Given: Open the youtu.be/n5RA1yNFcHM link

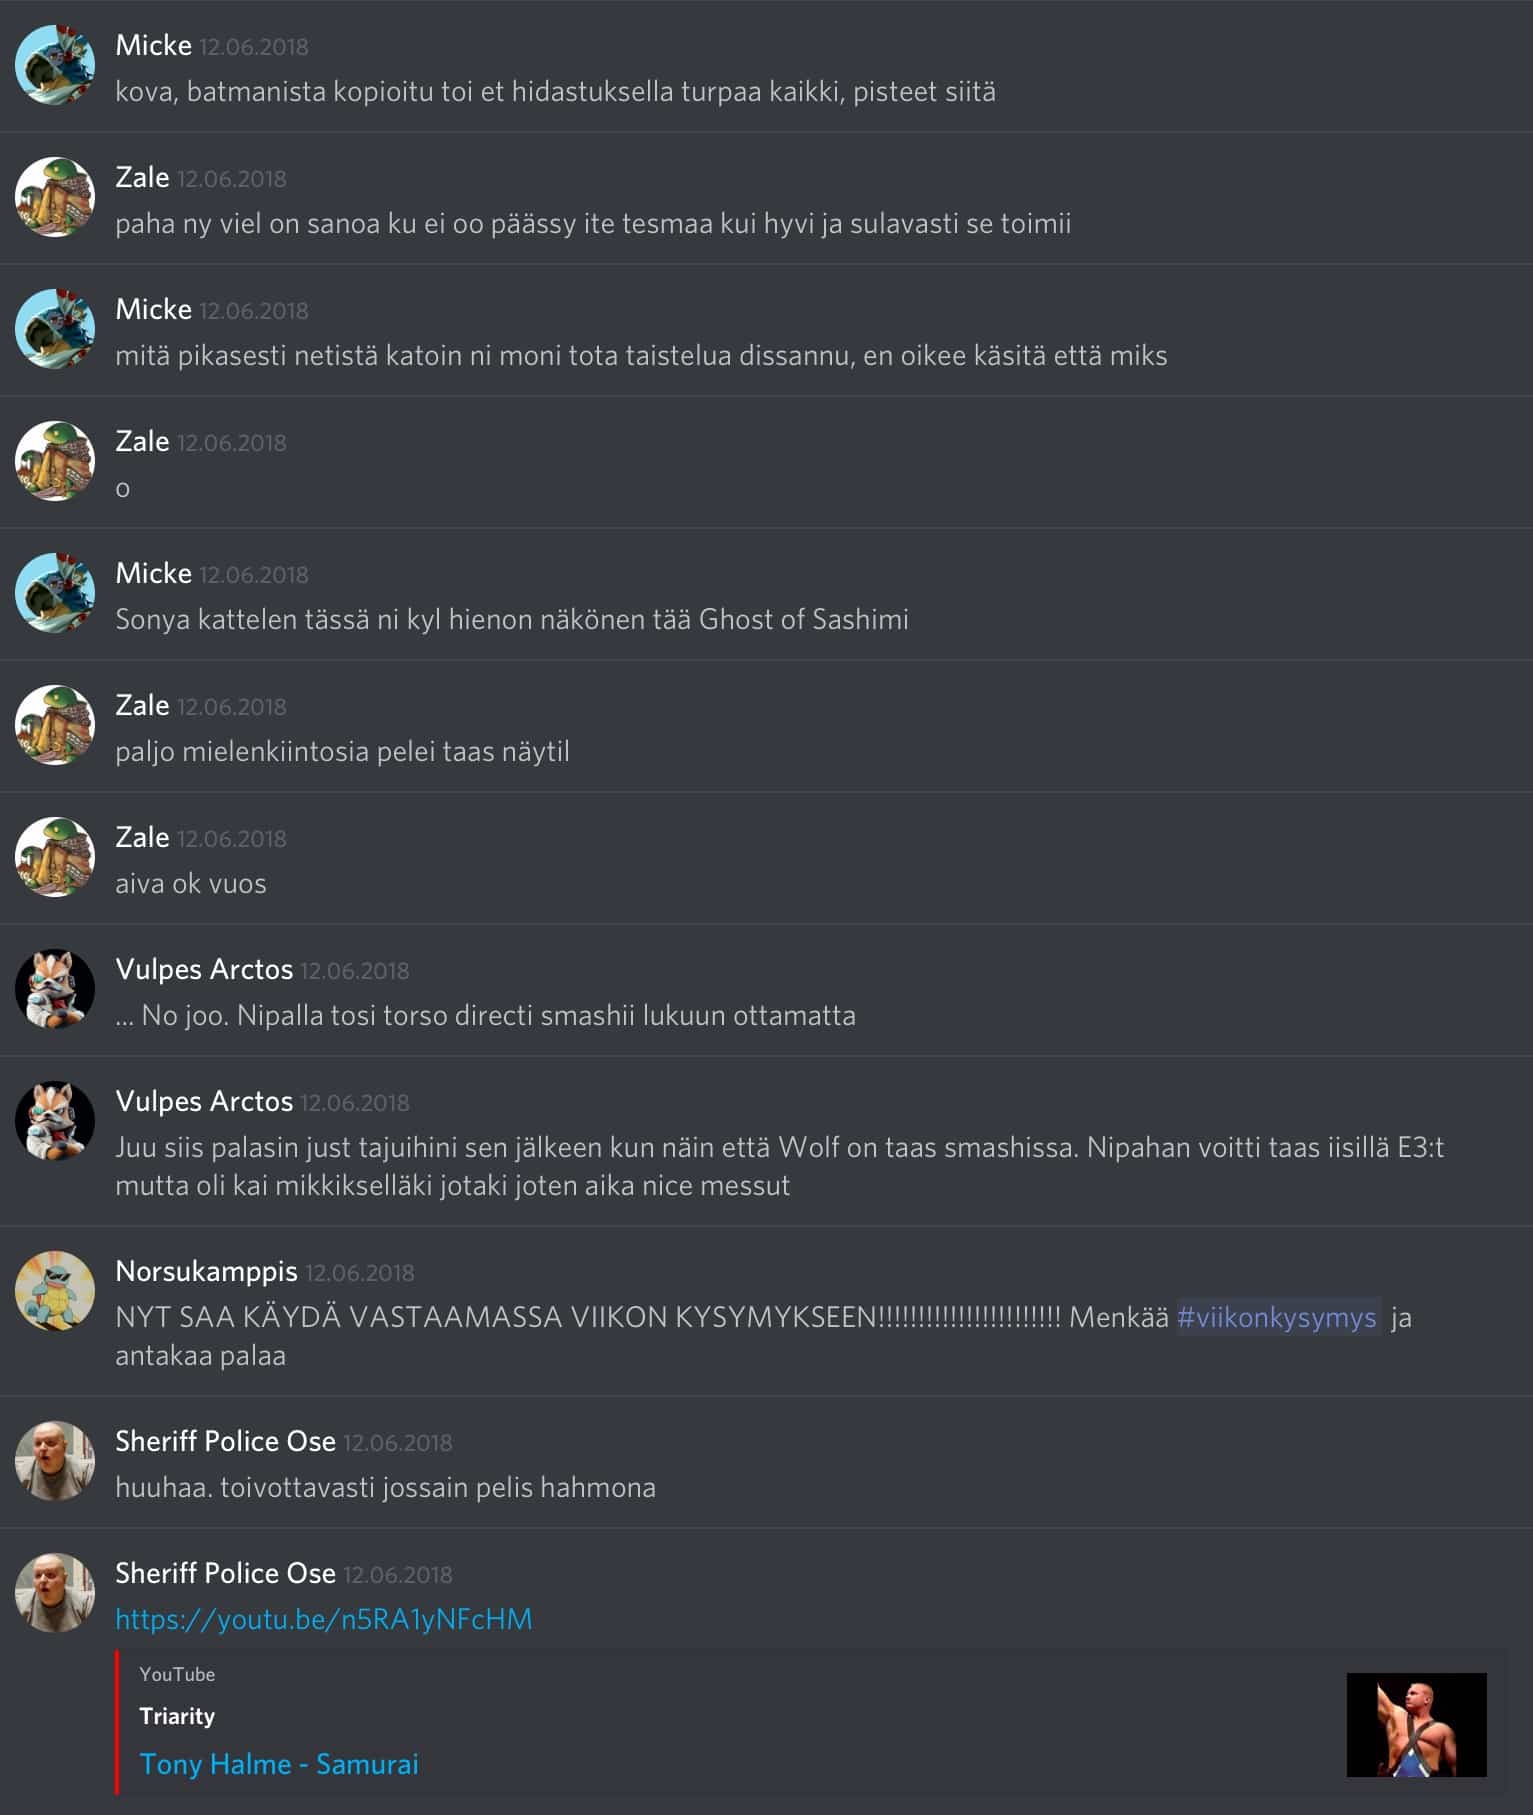Looking at the screenshot, I should click(x=323, y=1619).
